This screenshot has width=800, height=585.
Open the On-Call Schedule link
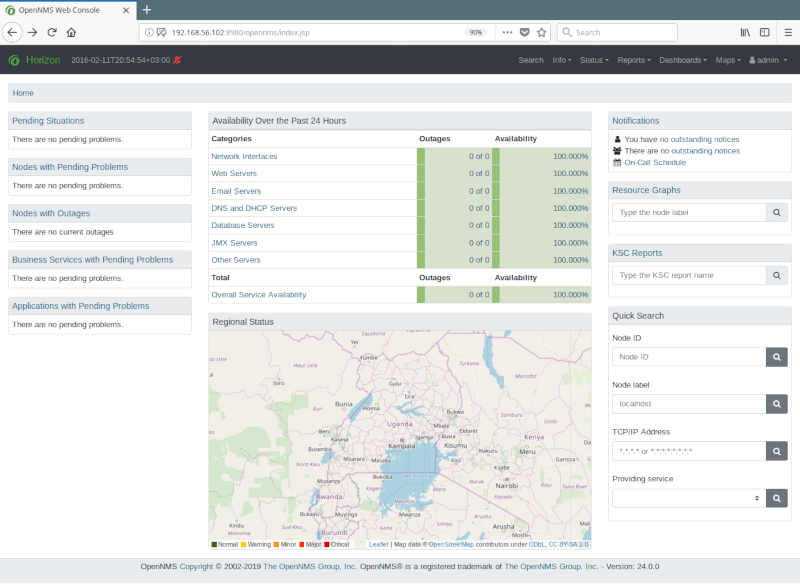654,162
